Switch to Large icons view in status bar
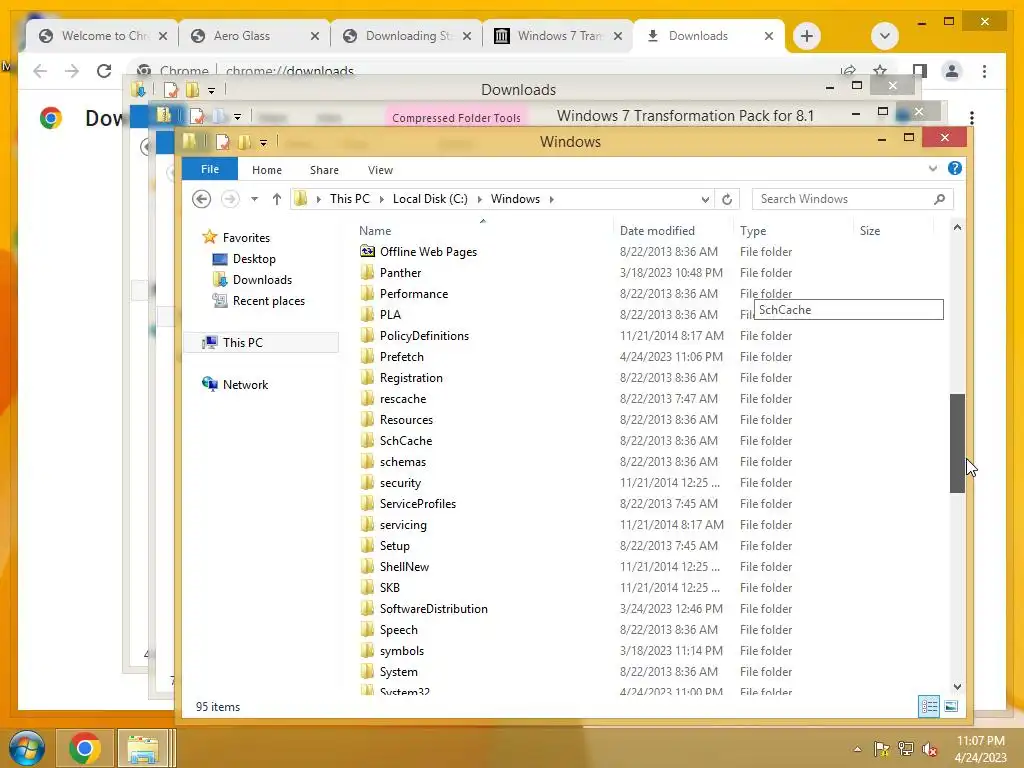This screenshot has width=1024, height=768. pos(951,706)
